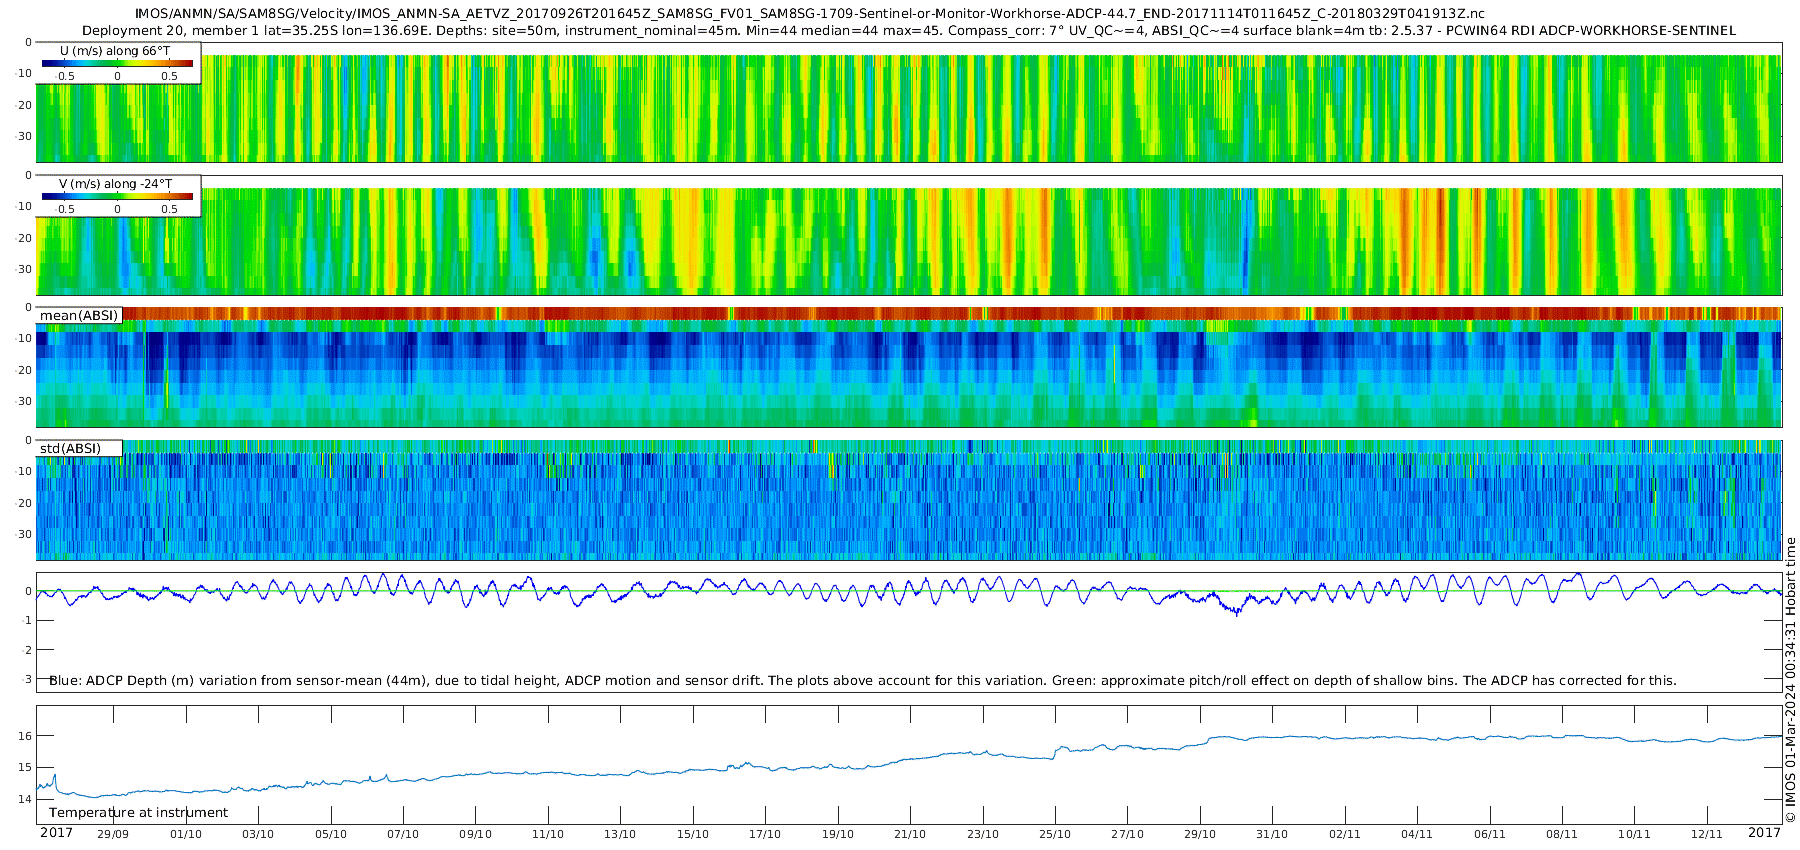Click the 06/11 date tick label
The image size is (1800, 850).
[1490, 834]
